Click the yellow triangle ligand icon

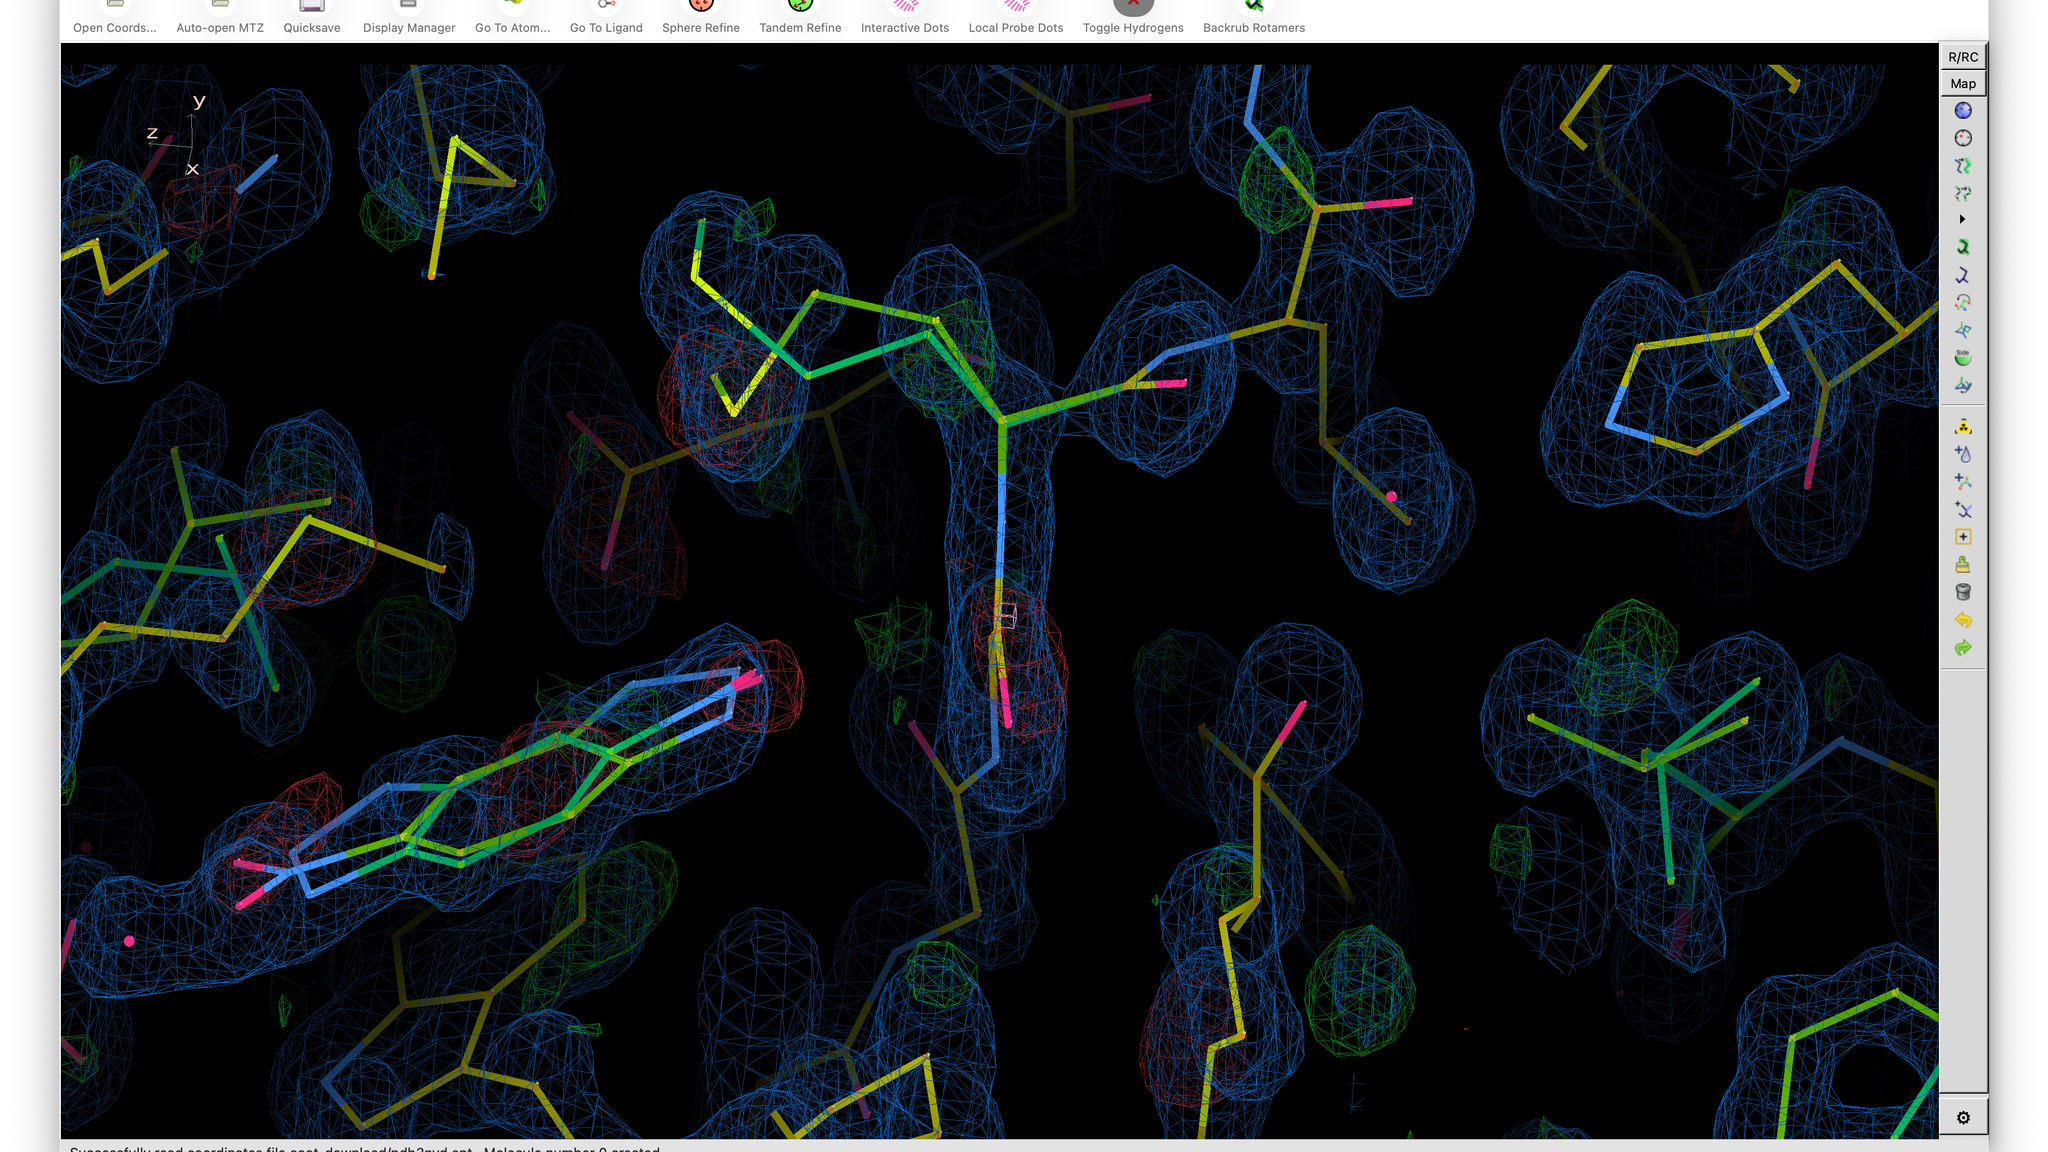coord(1963,427)
